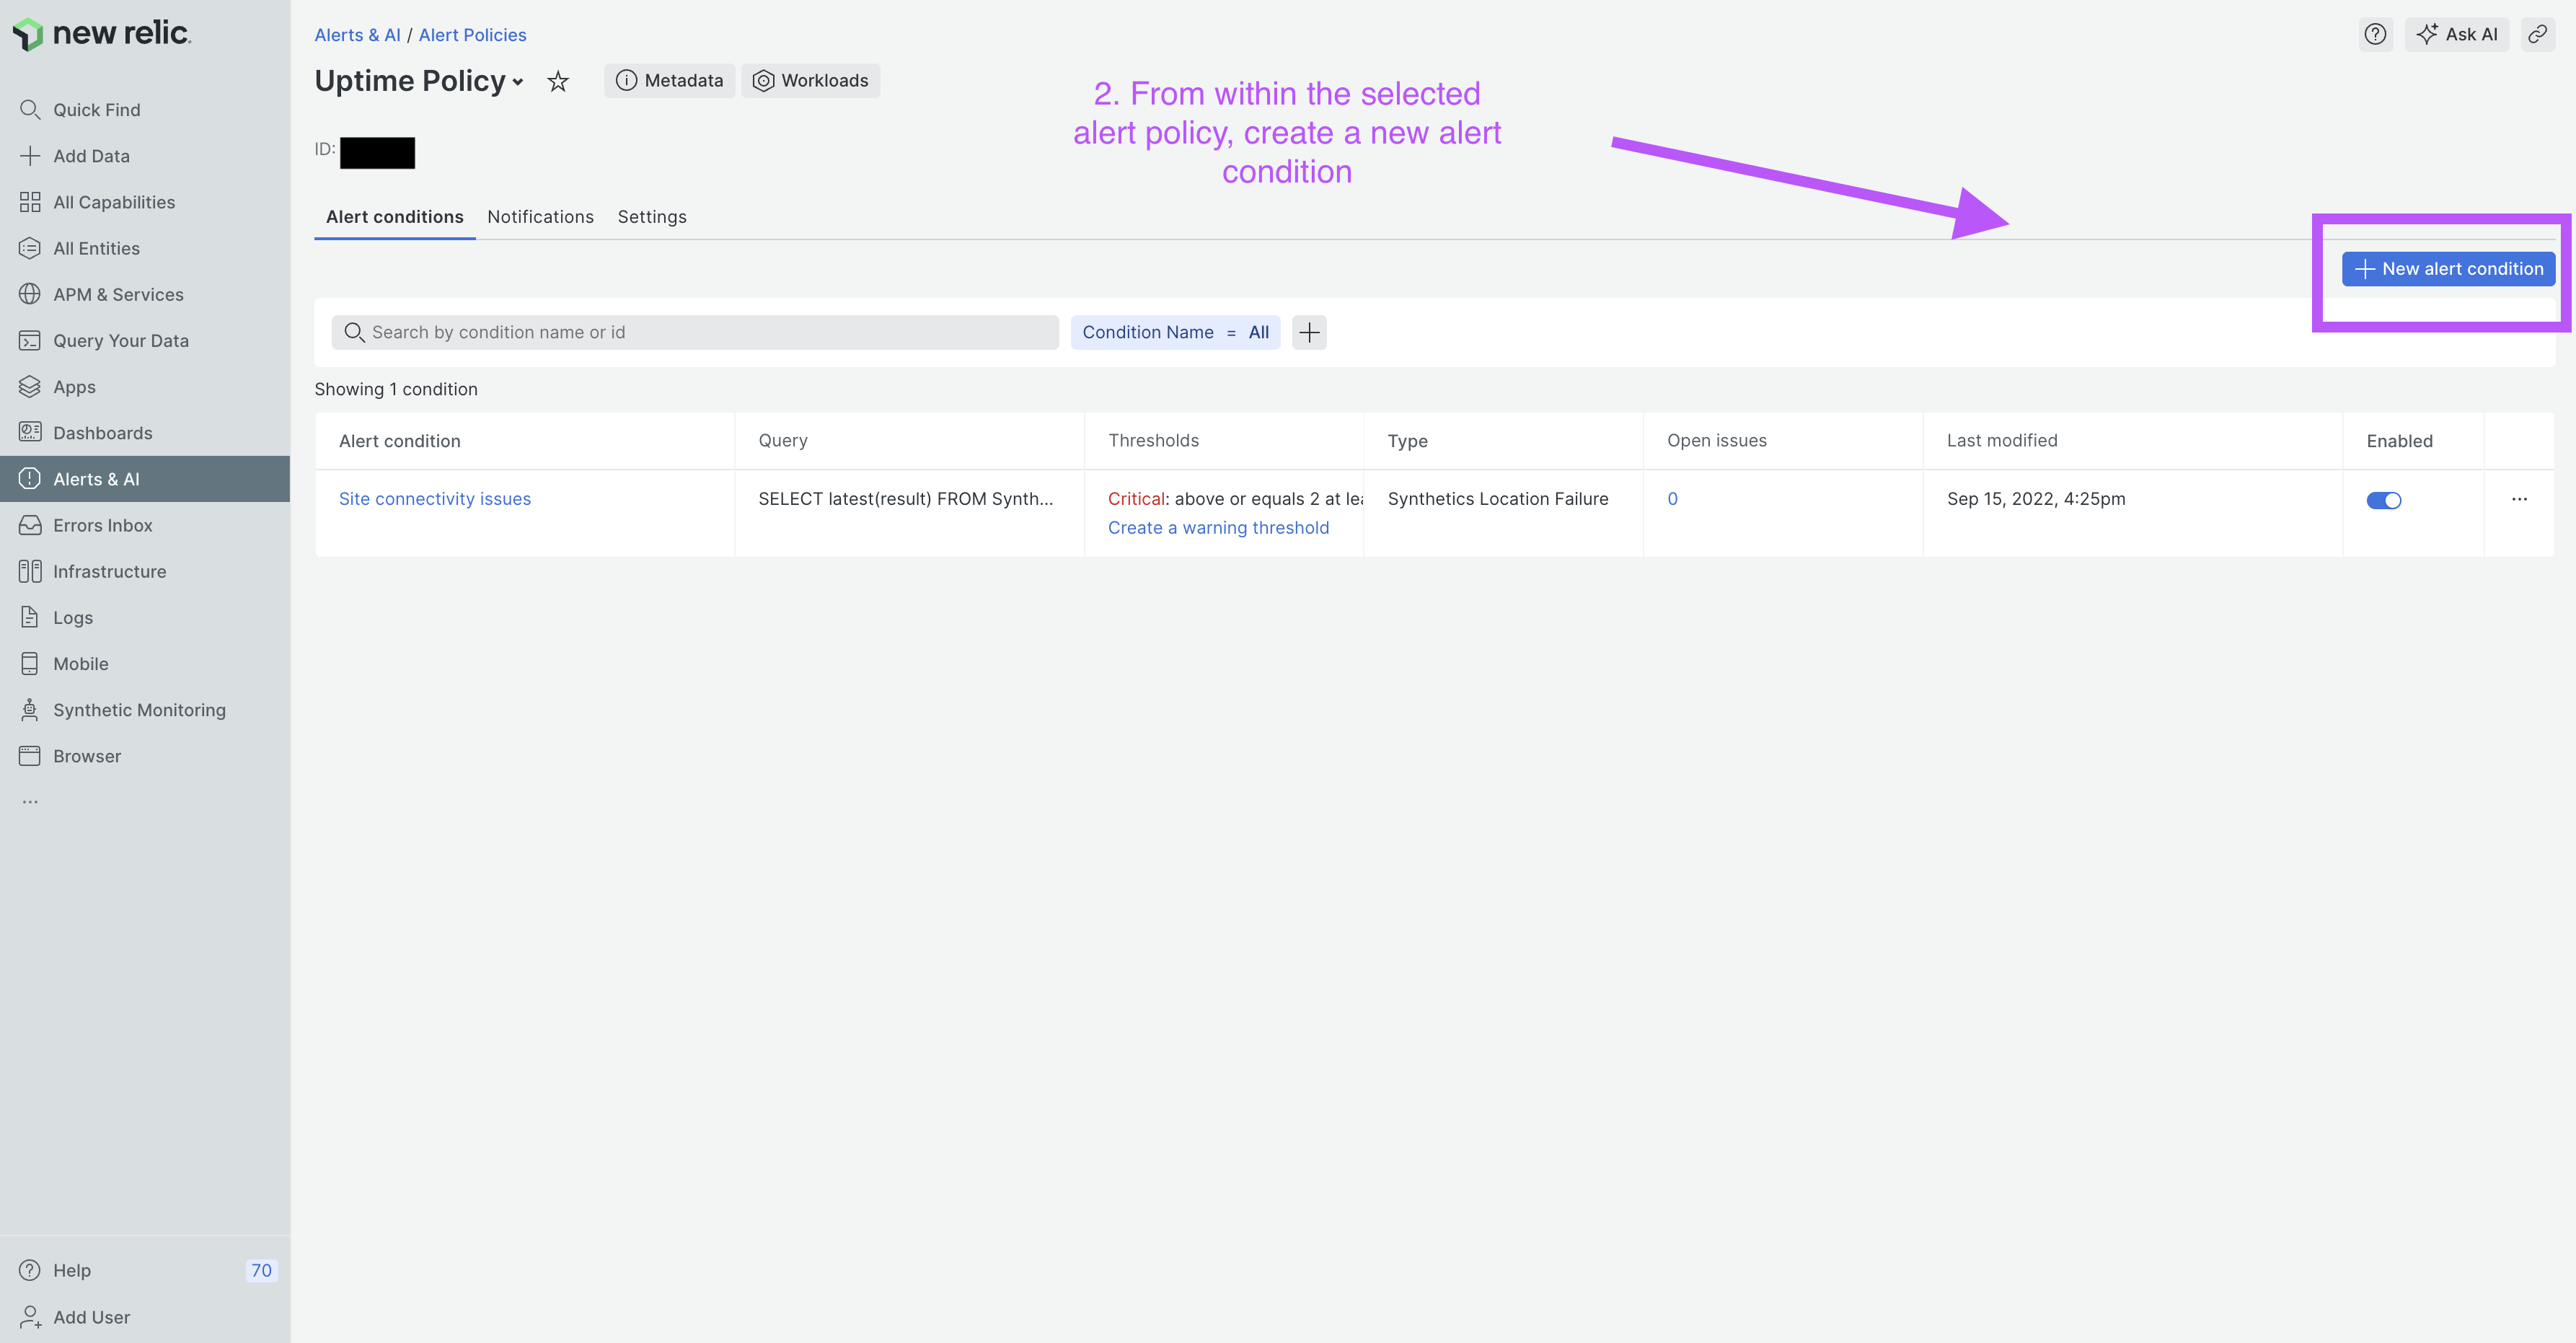Click open issues count 0 link
The image size is (2576, 1343).
(x=1672, y=499)
